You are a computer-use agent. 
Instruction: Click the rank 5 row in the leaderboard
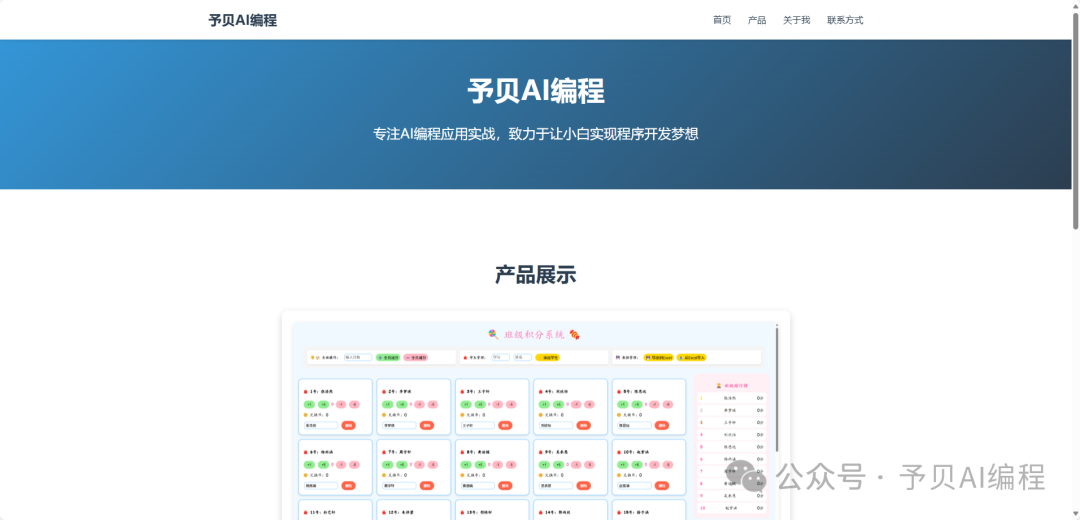731,447
